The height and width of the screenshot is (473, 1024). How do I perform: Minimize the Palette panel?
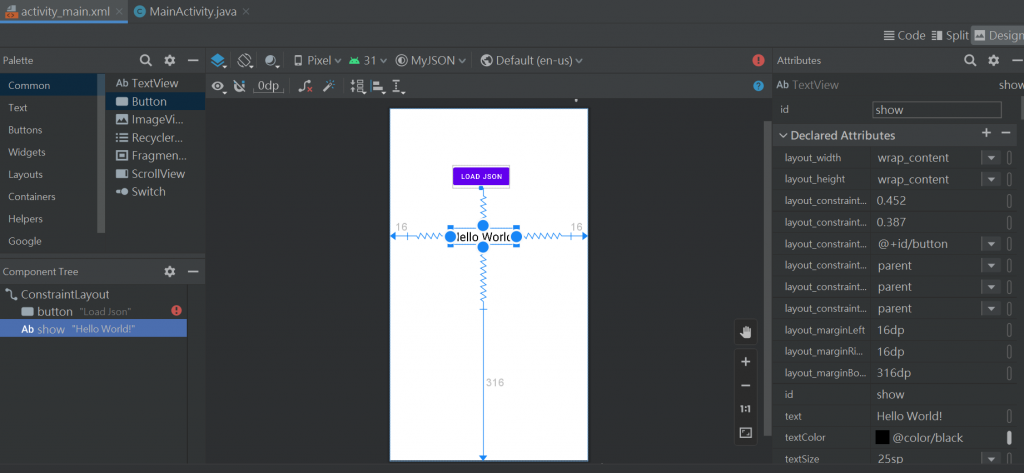click(193, 60)
